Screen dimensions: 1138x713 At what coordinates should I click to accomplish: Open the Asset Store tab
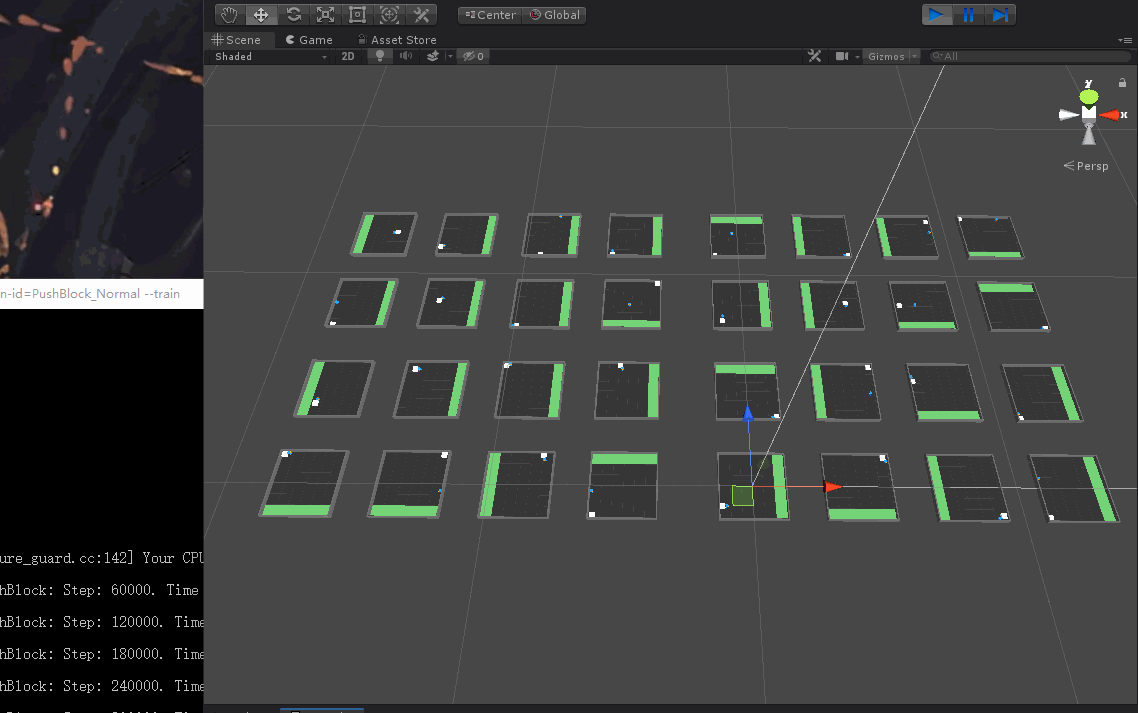click(x=397, y=40)
